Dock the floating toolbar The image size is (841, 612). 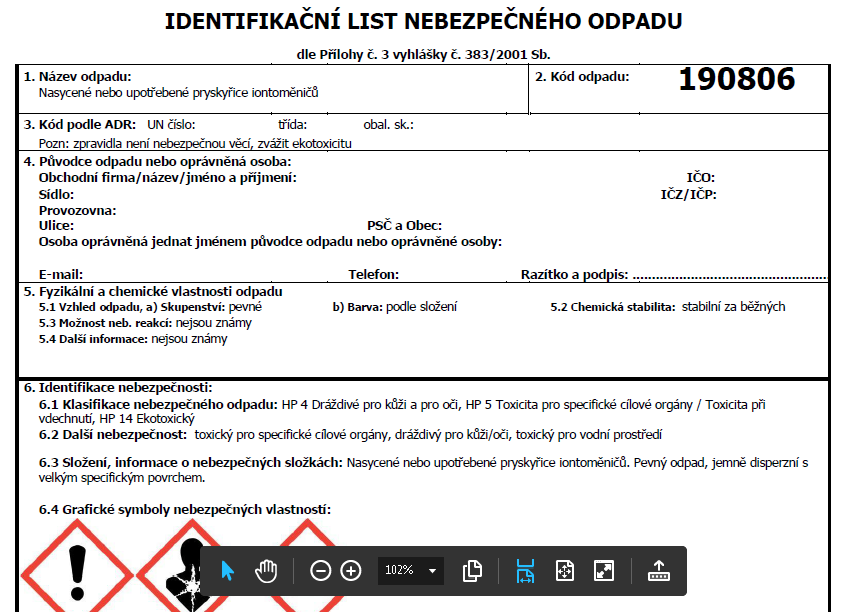659,571
